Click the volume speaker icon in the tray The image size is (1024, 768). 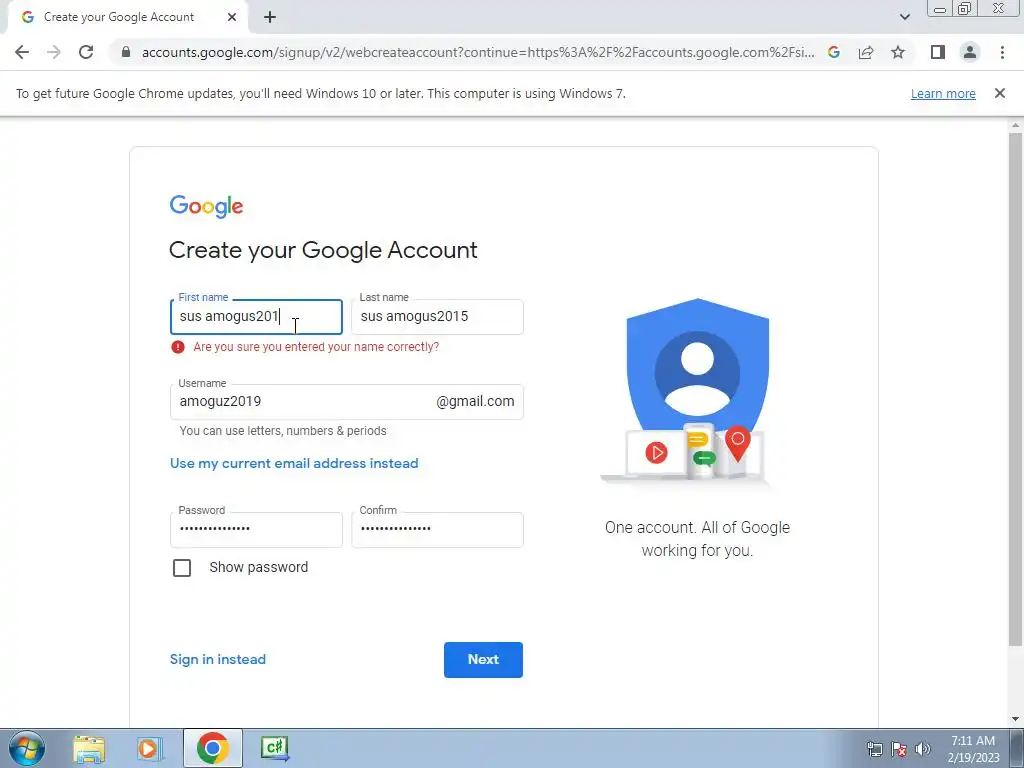[923, 749]
